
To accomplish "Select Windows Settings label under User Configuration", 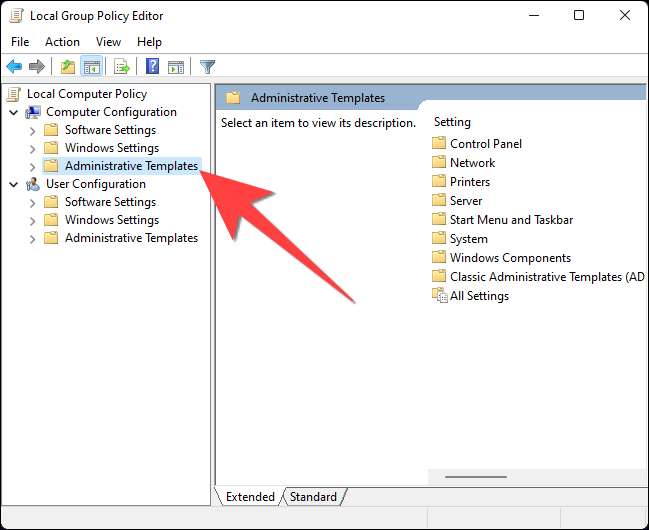I will click(112, 220).
